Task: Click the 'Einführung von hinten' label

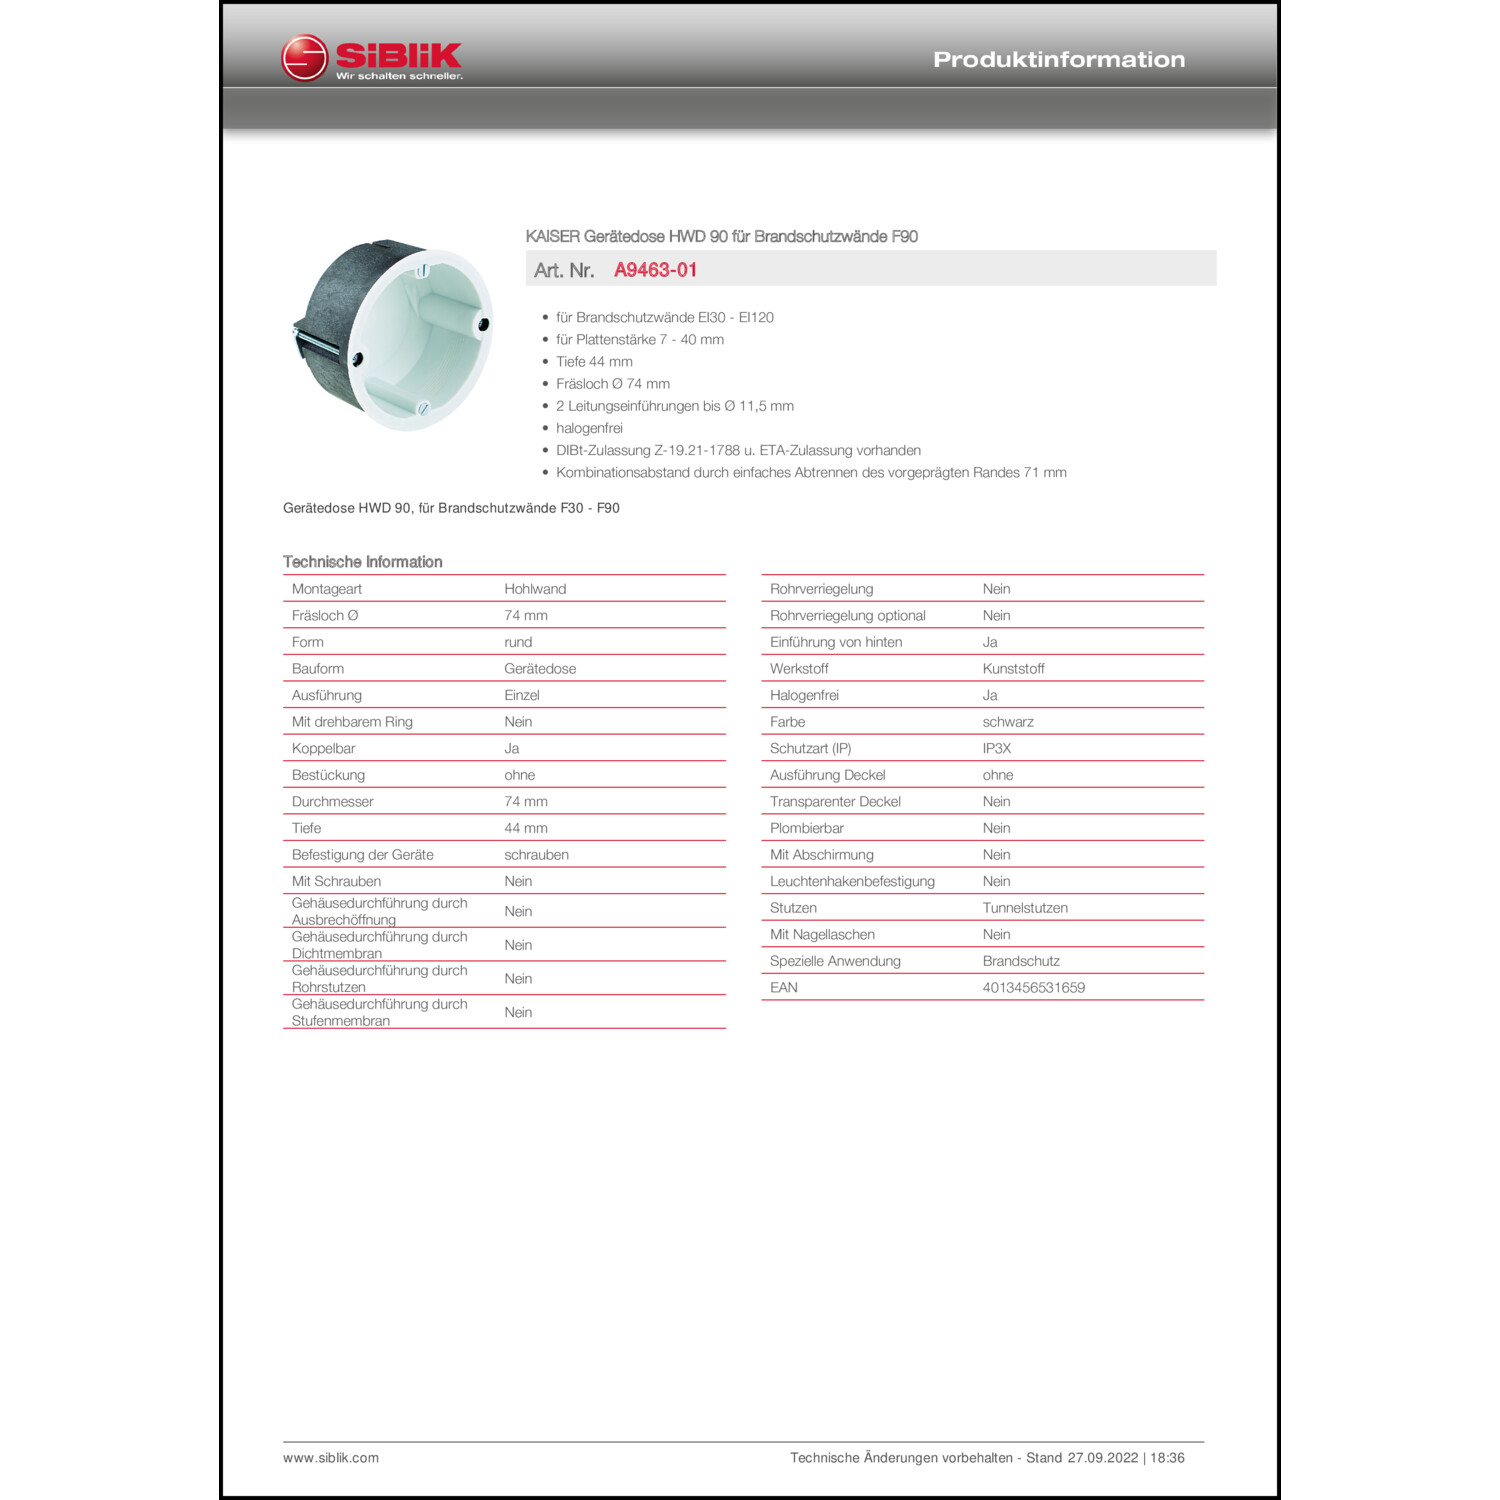Action: 836,642
